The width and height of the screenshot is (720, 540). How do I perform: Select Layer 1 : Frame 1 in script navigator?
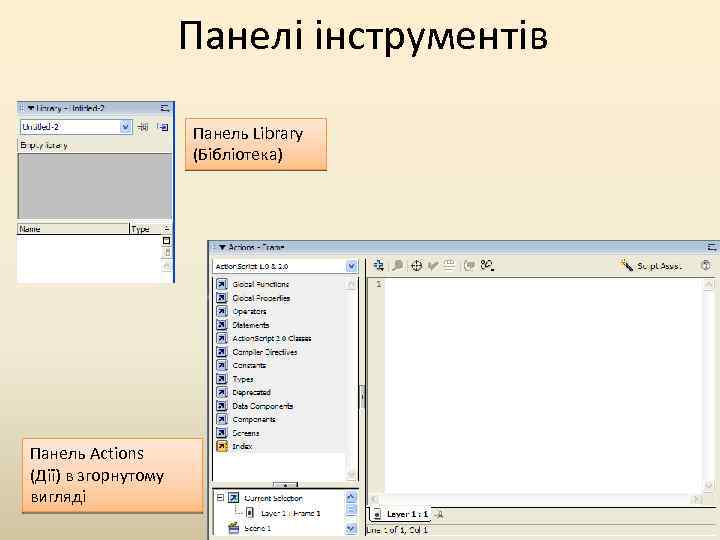click(x=290, y=513)
